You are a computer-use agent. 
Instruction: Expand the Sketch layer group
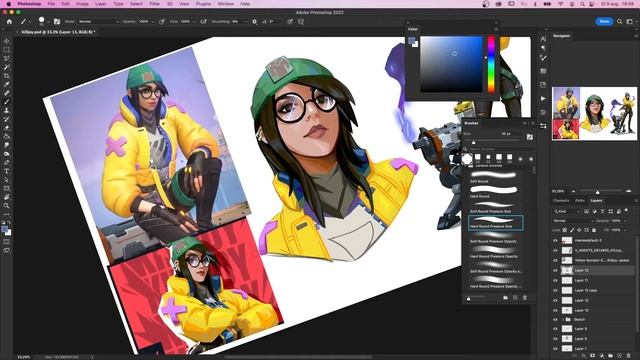562,320
